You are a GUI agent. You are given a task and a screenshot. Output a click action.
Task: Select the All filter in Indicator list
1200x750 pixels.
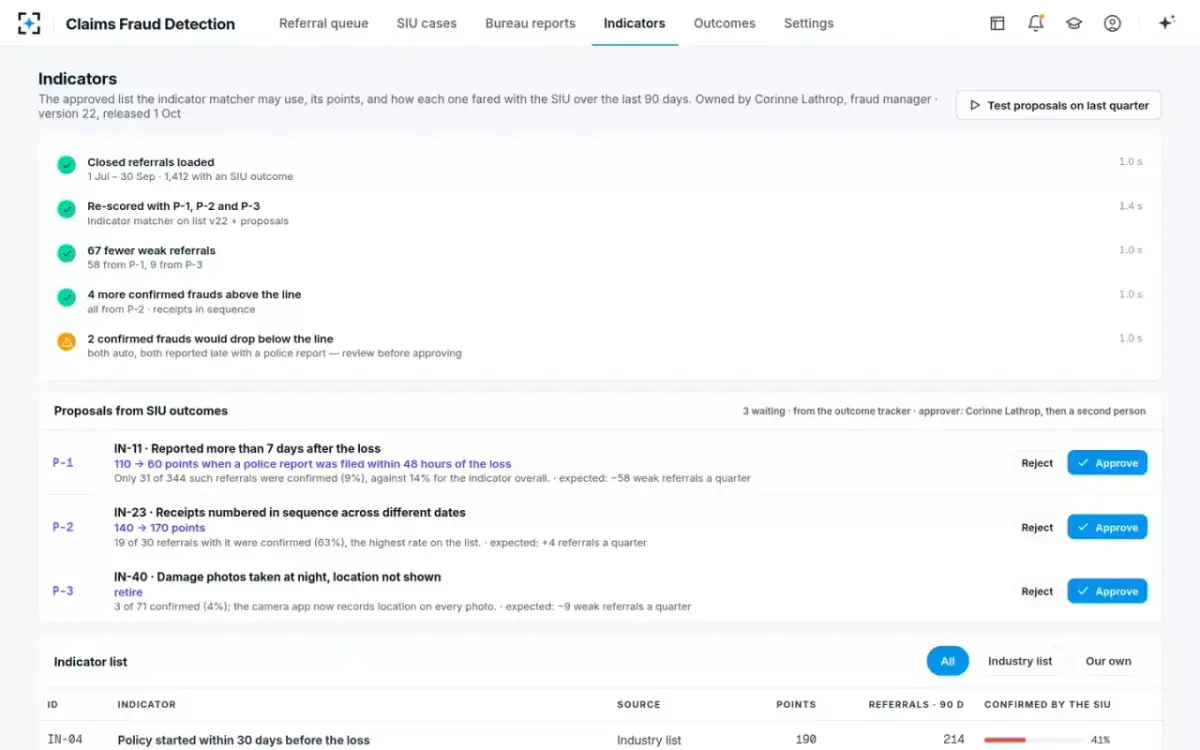[x=948, y=661]
